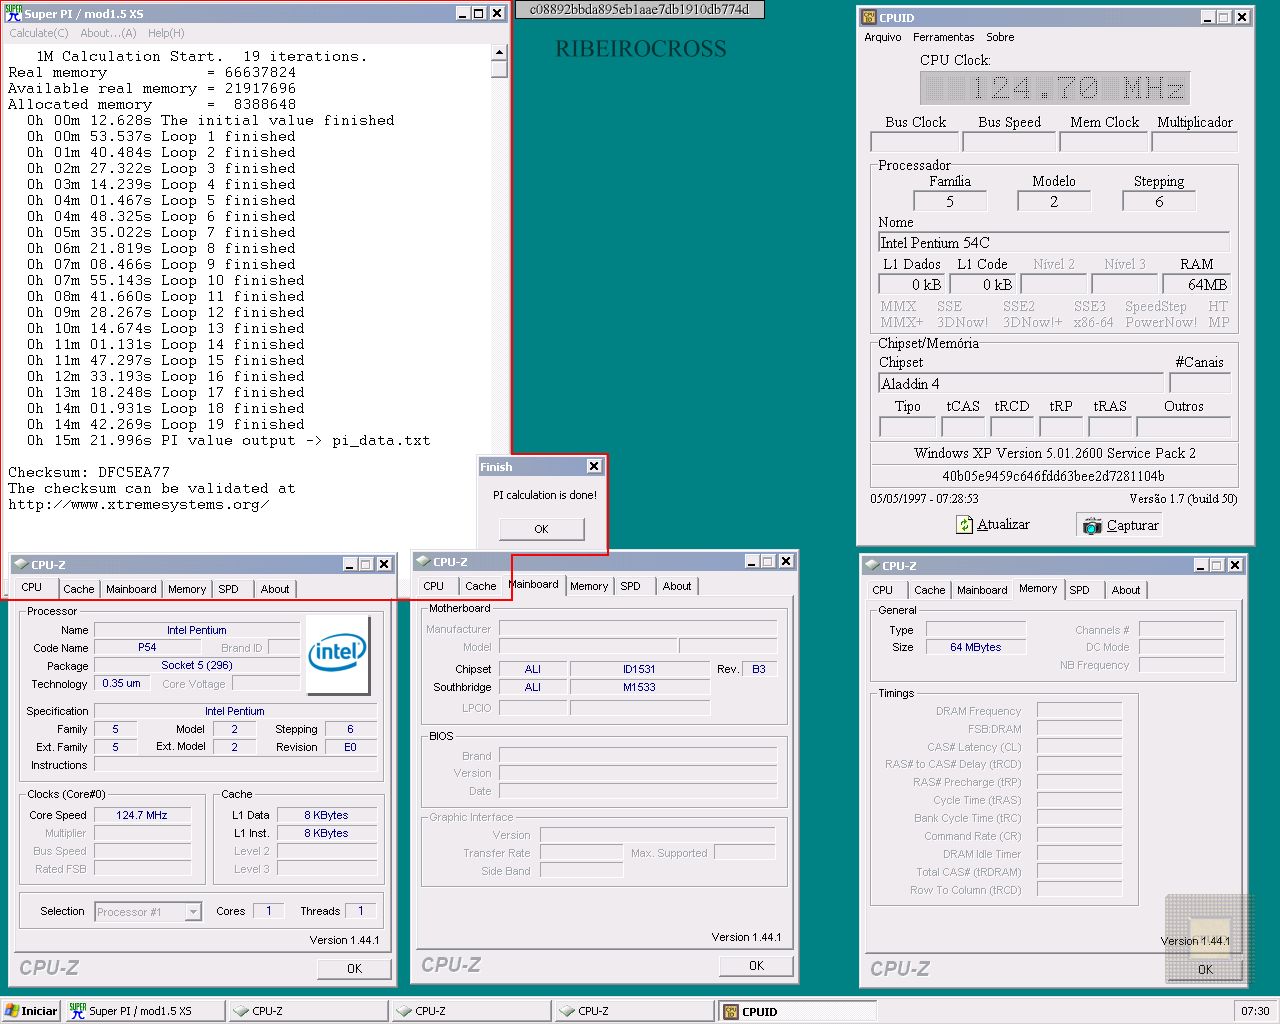This screenshot has height=1024, width=1280.
Task: Open first CPU-Z taskbar button
Action: (x=308, y=1011)
